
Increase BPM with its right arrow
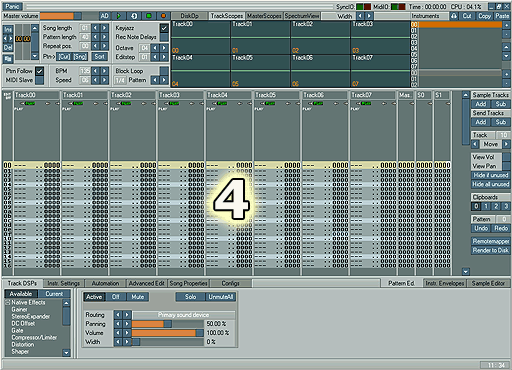coord(105,71)
